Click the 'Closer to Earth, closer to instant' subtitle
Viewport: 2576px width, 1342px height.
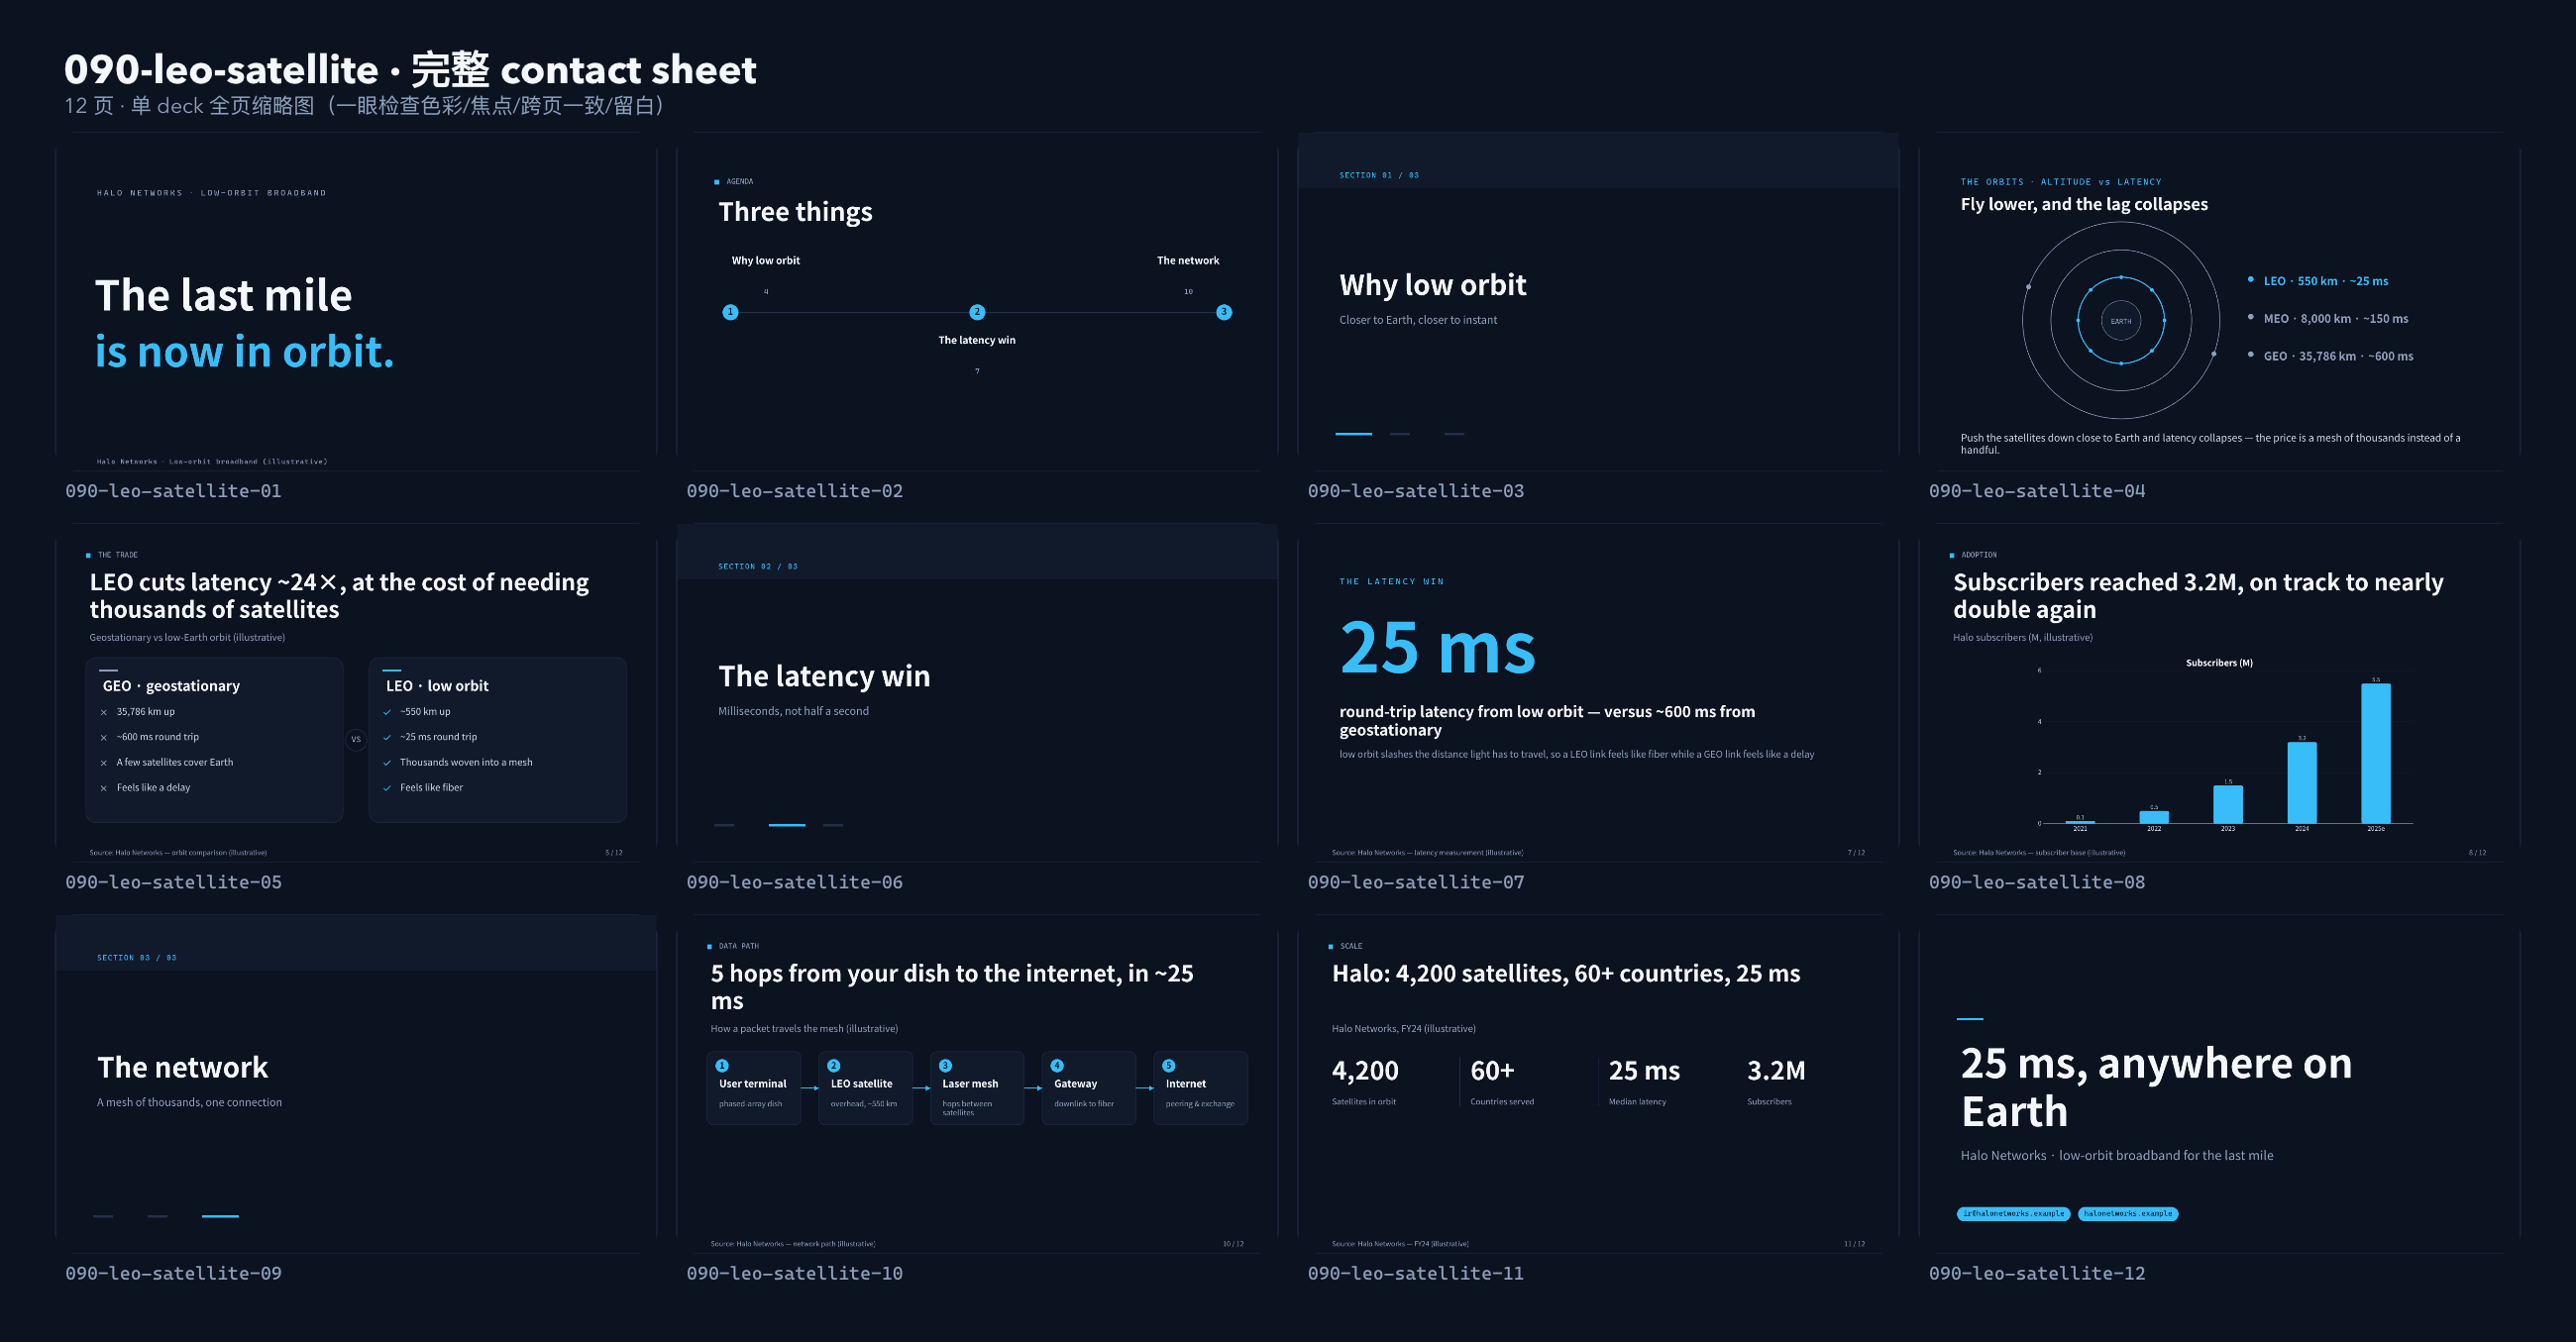[x=1418, y=320]
